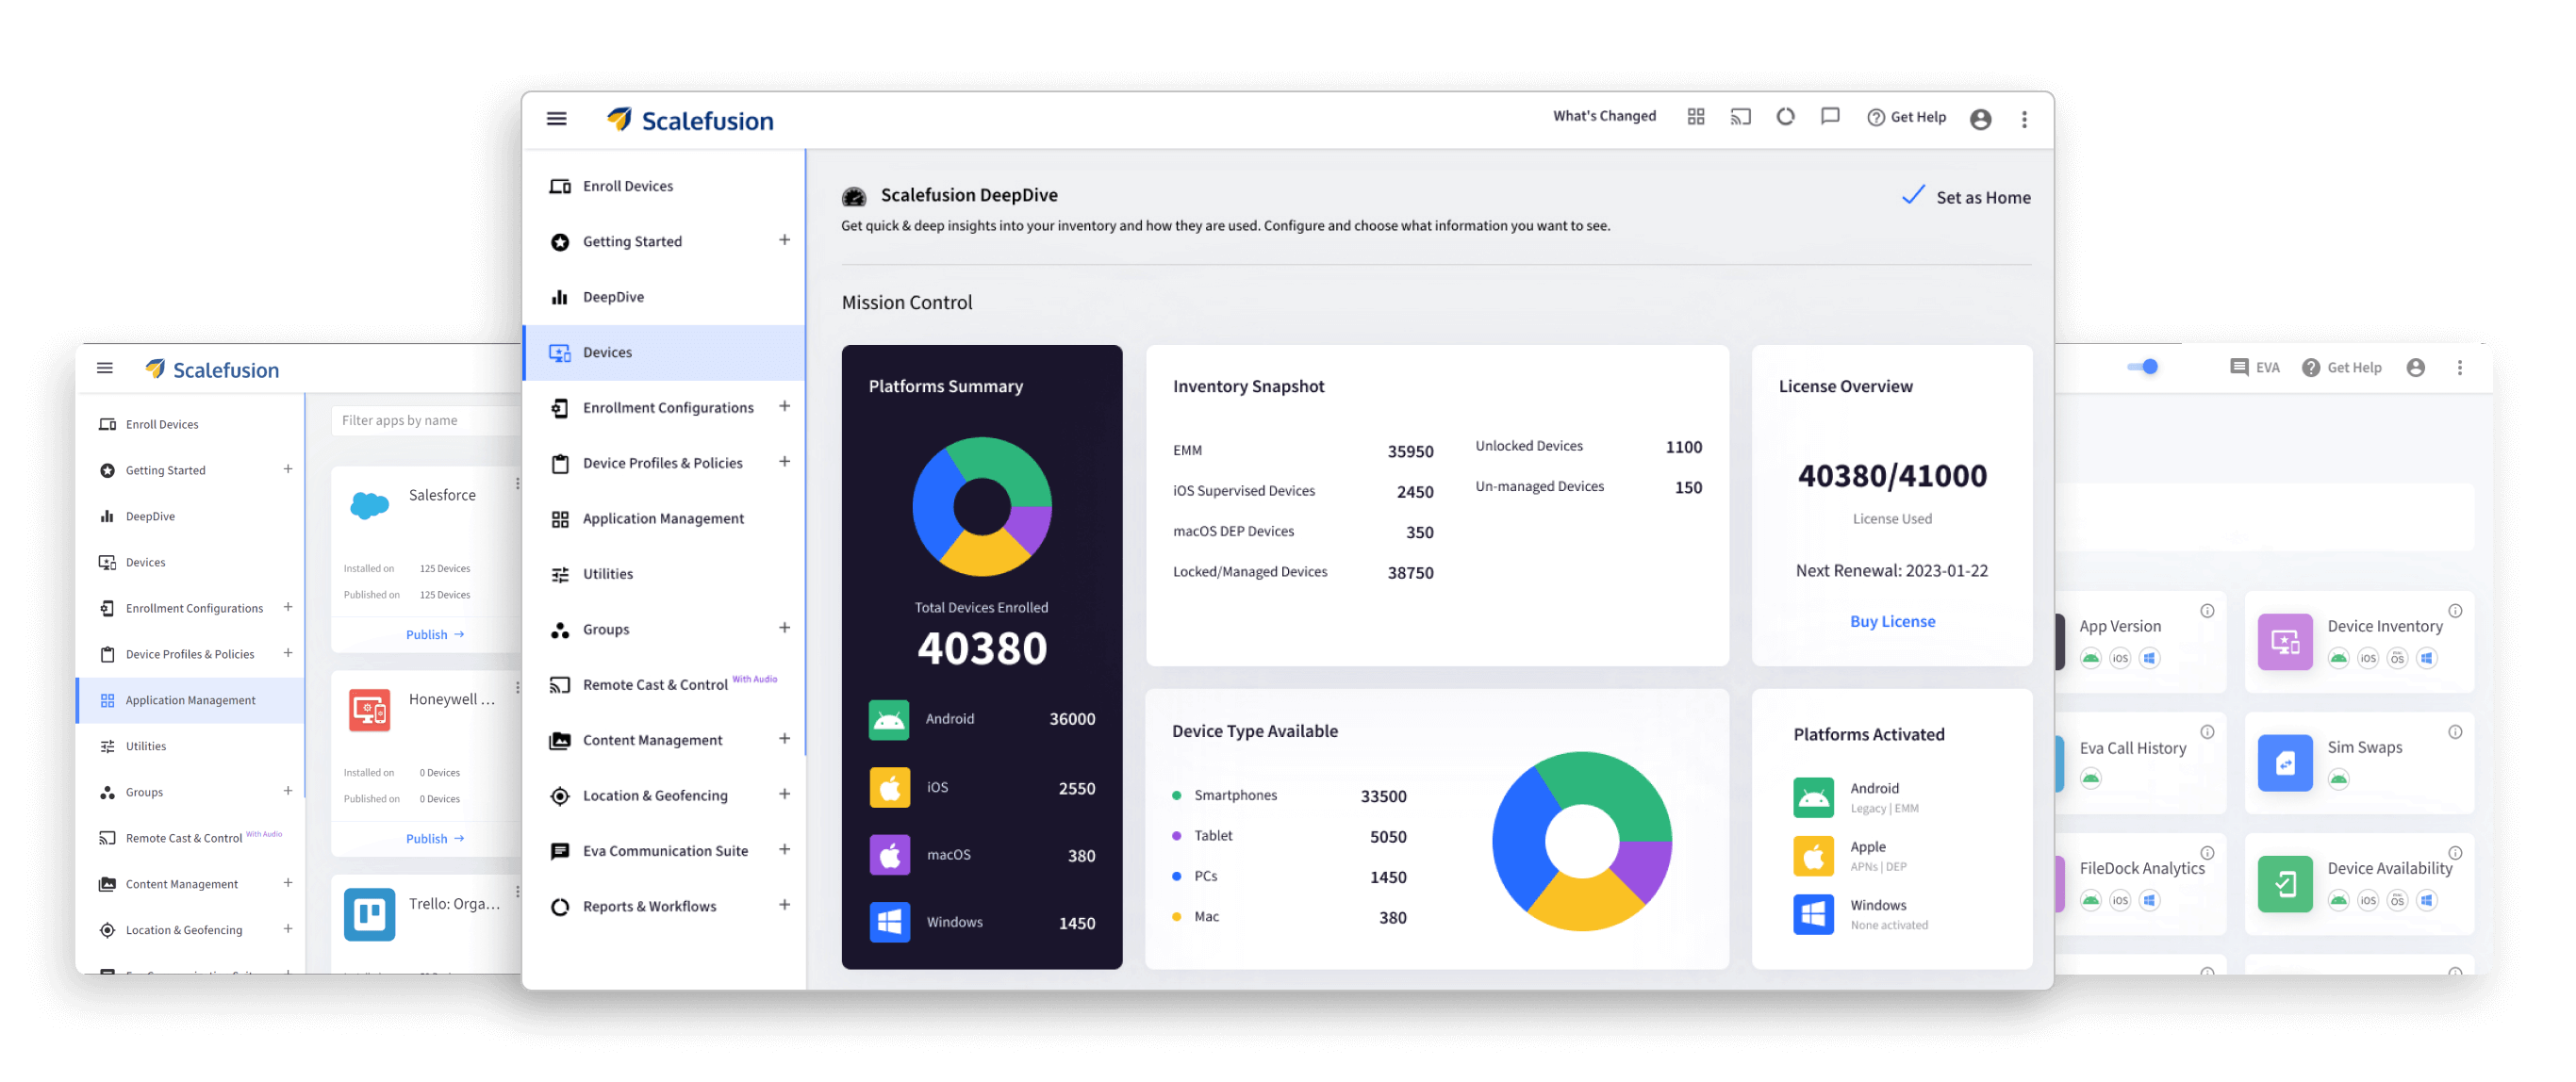The width and height of the screenshot is (2576, 1082).
Task: Click the Eva Communication Suite icon
Action: coord(560,850)
